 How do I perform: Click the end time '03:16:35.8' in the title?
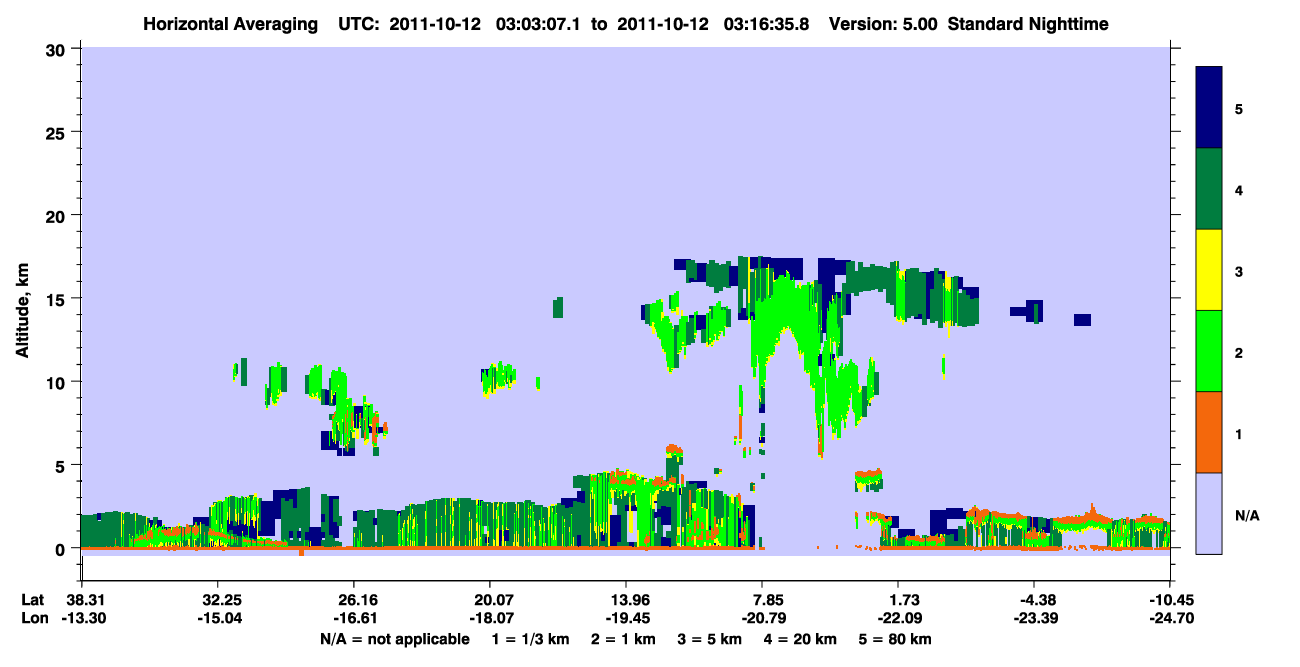766,23
